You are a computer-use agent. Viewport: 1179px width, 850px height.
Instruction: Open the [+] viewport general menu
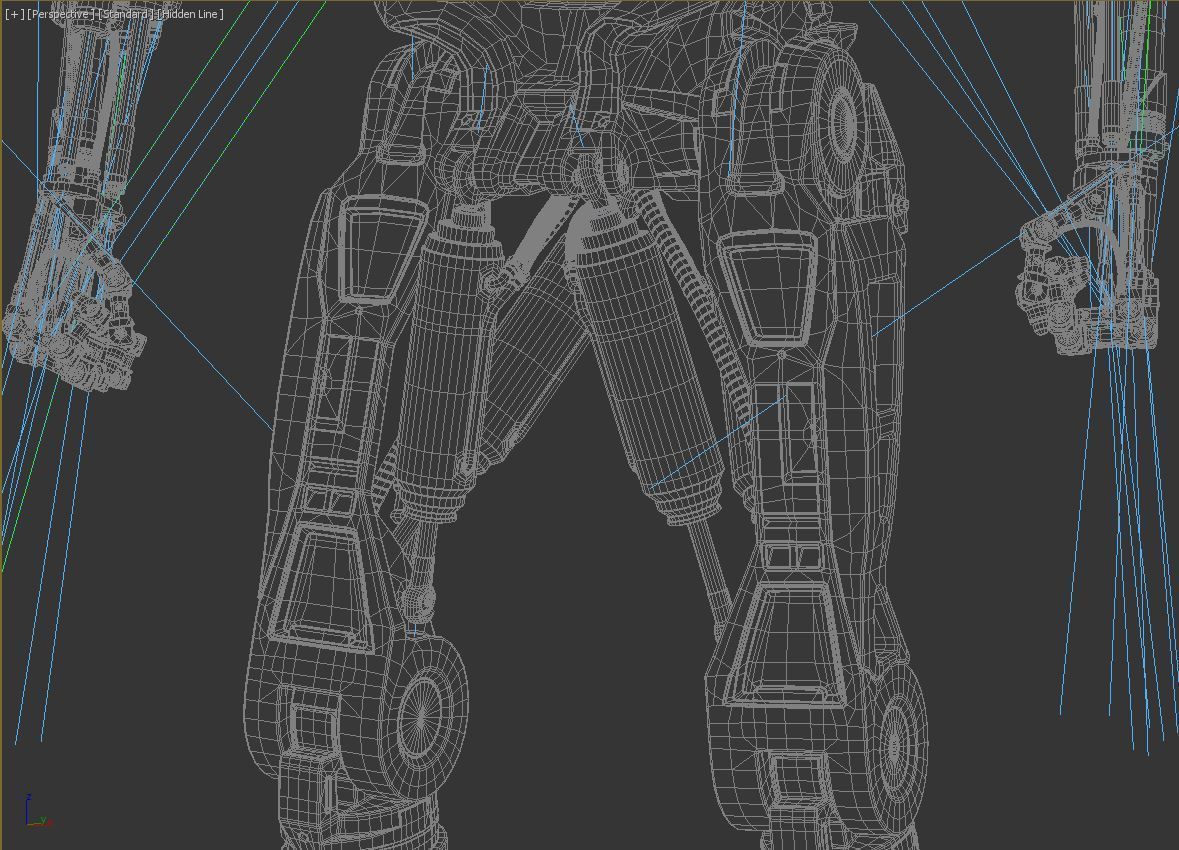14,14
